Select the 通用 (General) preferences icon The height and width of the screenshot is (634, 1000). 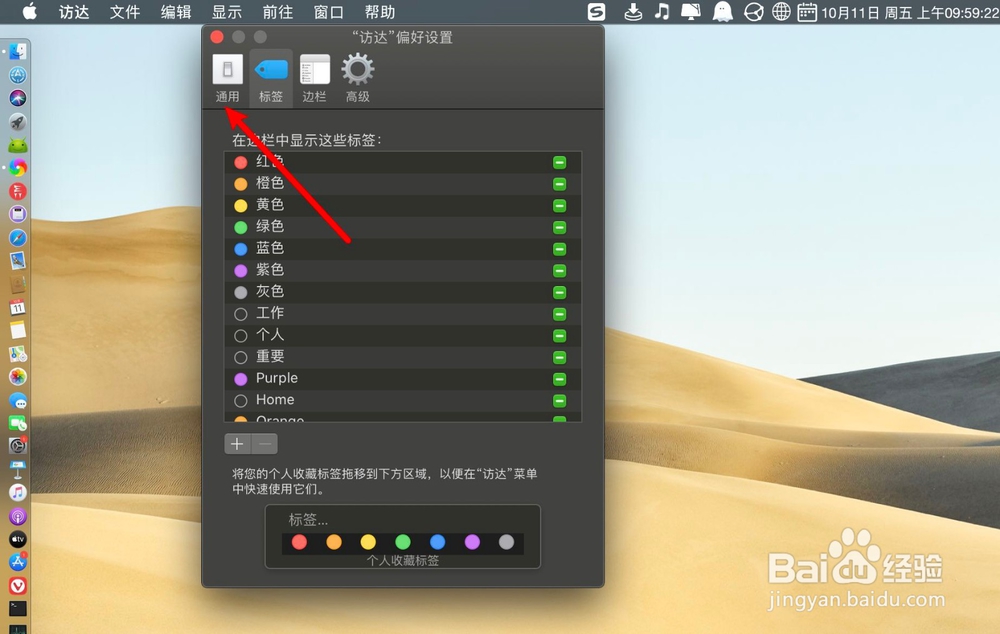tap(227, 70)
